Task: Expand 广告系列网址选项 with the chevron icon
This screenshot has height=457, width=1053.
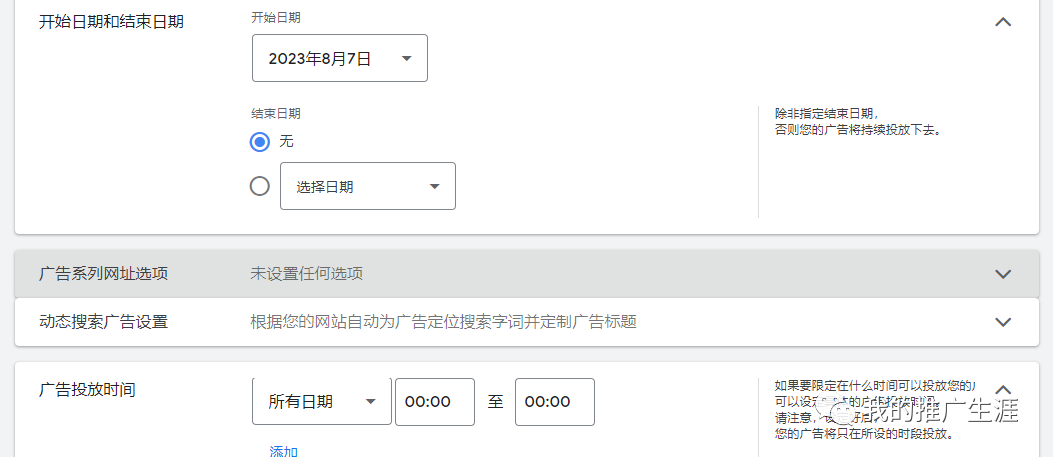Action: (x=1003, y=274)
